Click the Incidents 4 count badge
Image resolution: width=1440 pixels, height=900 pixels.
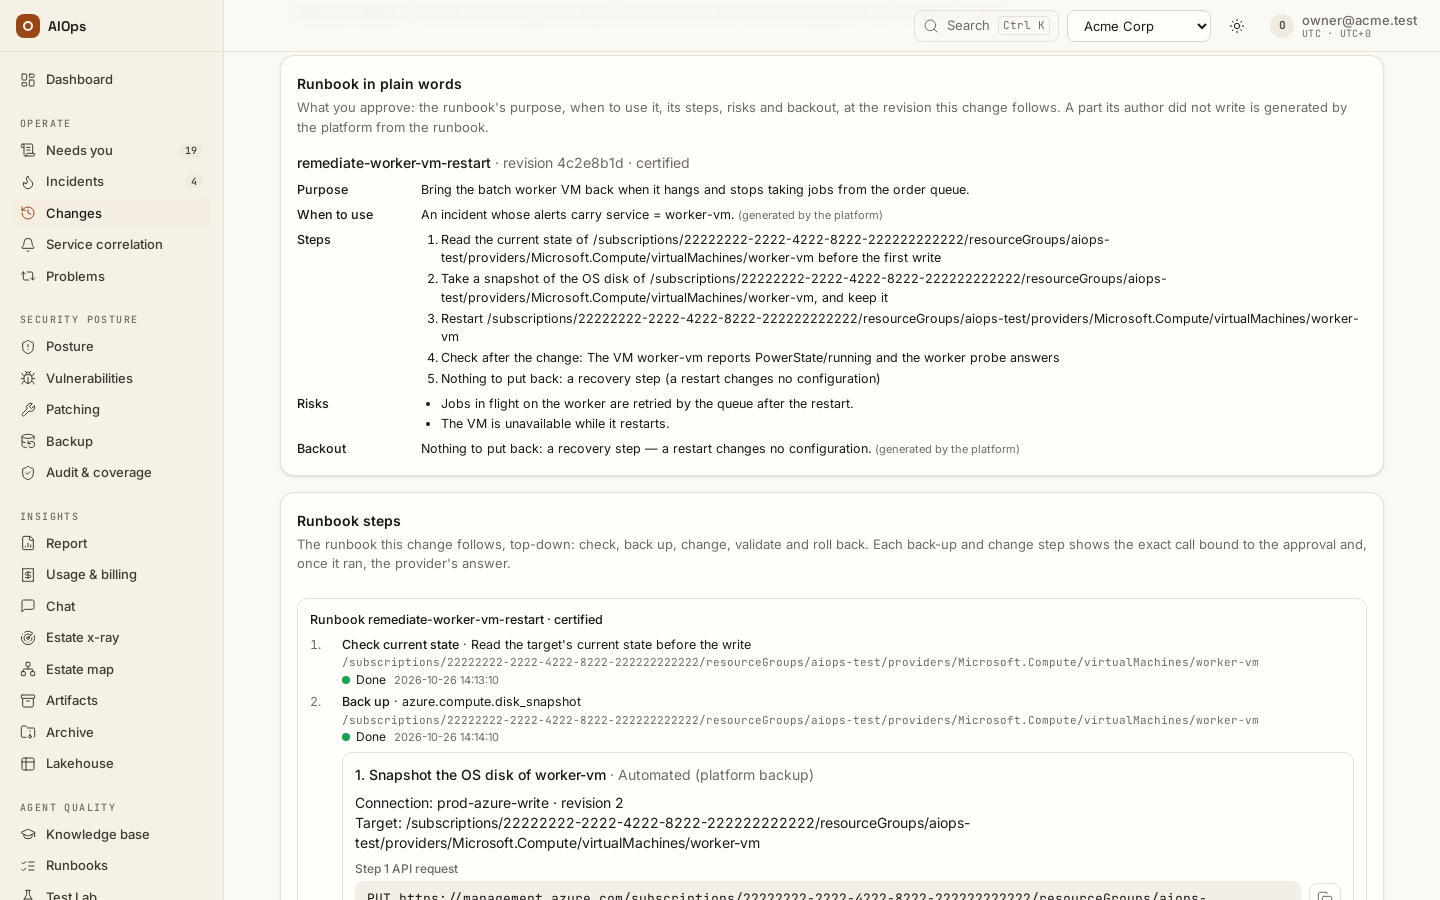(x=194, y=182)
